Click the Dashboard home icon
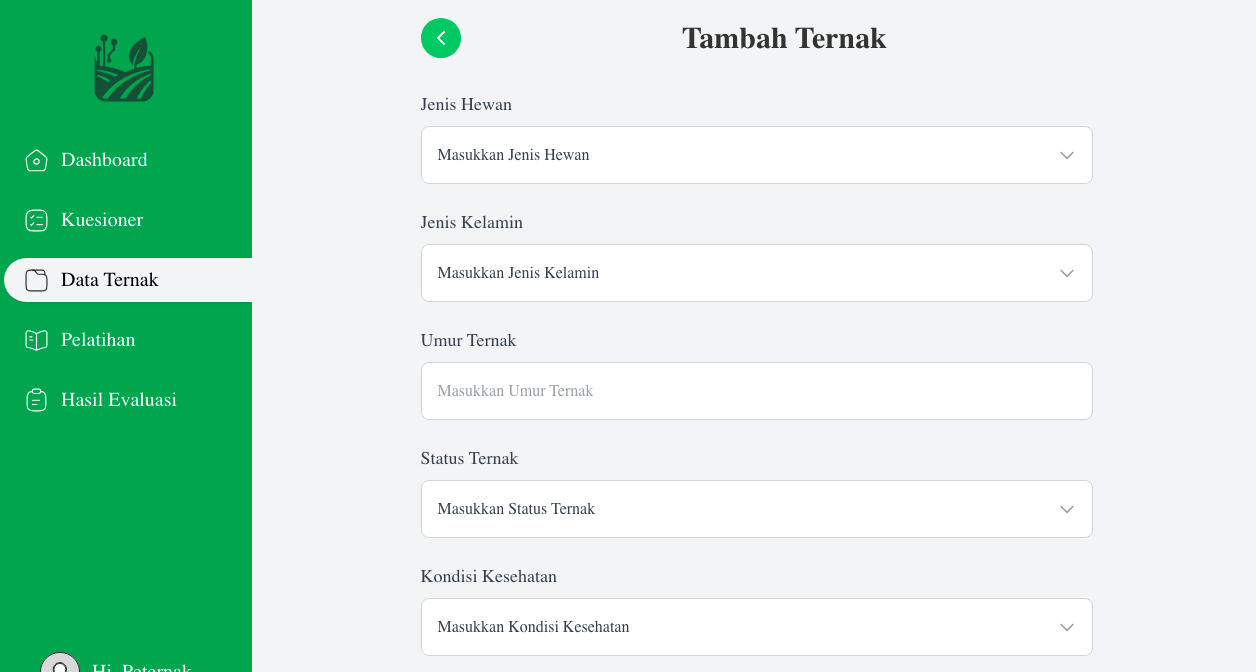This screenshot has width=1256, height=672. (x=36, y=160)
